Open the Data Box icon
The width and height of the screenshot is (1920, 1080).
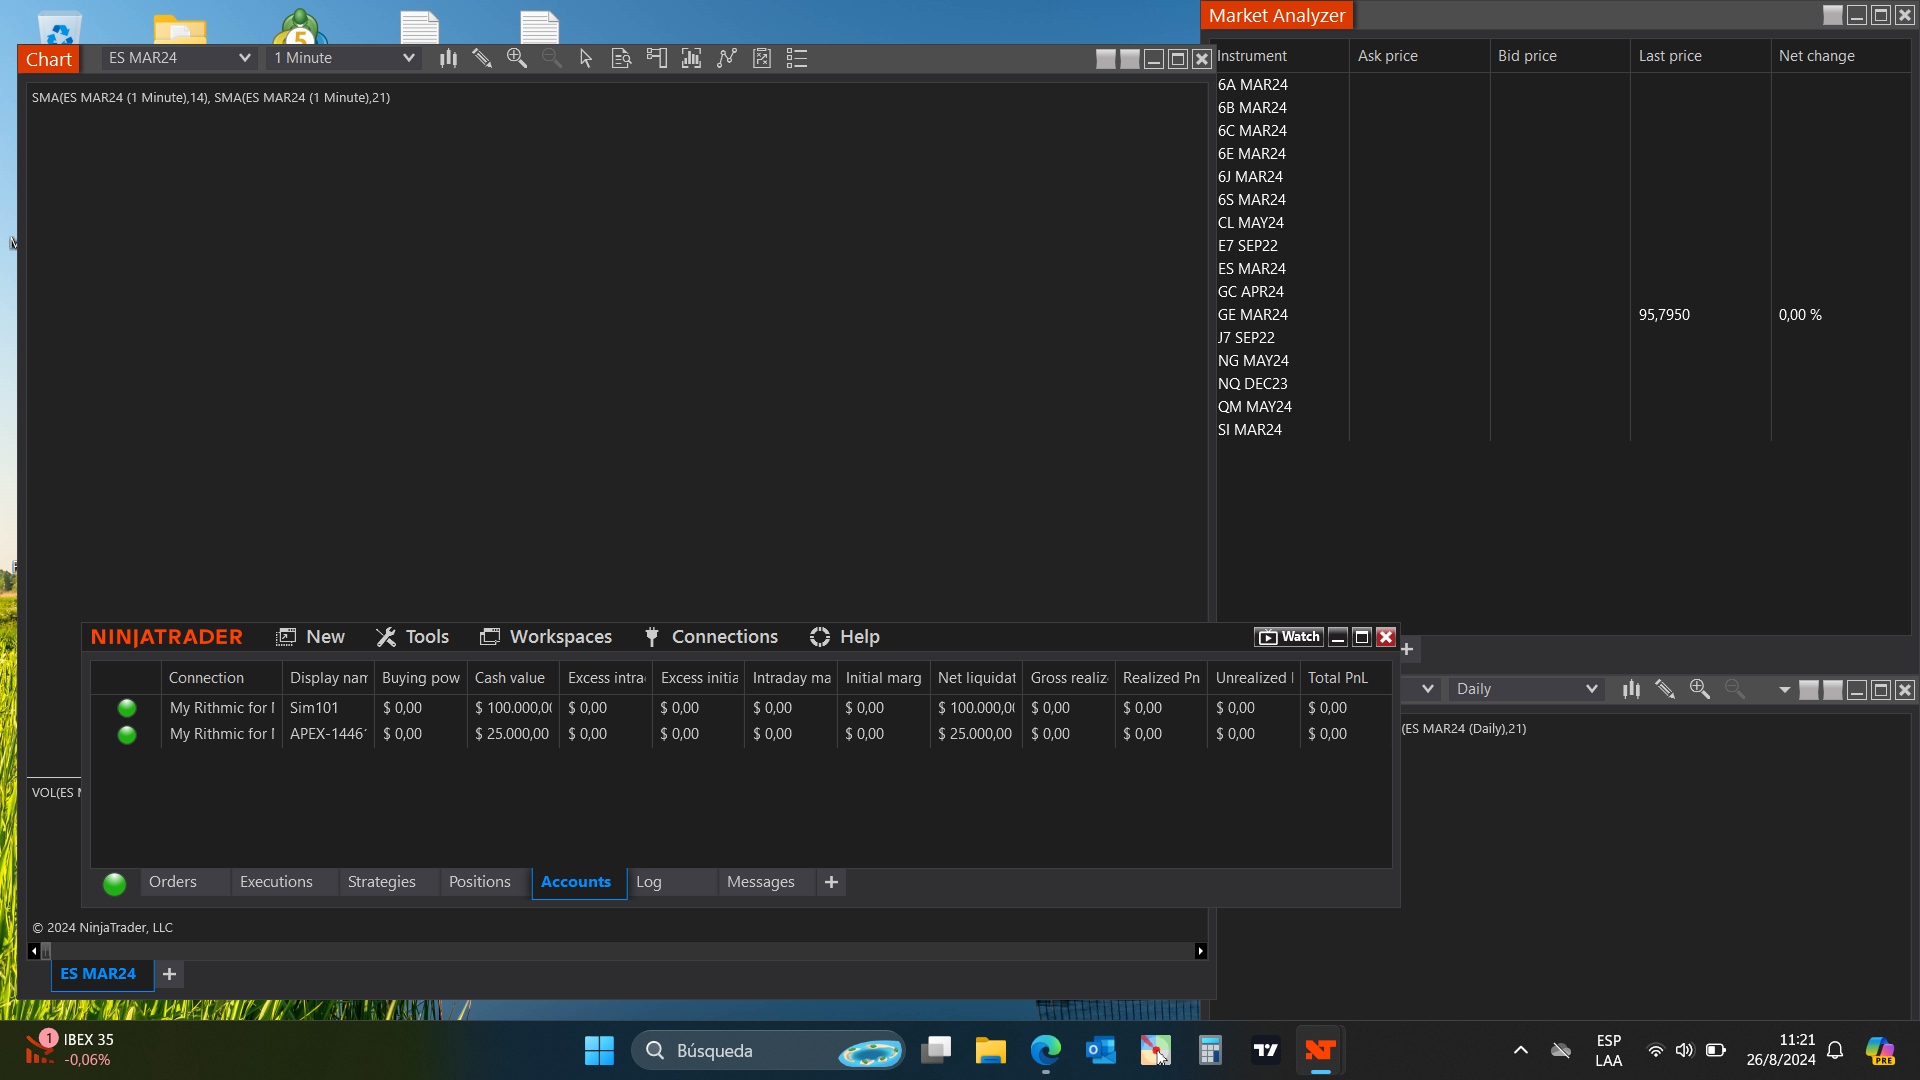[x=621, y=58]
